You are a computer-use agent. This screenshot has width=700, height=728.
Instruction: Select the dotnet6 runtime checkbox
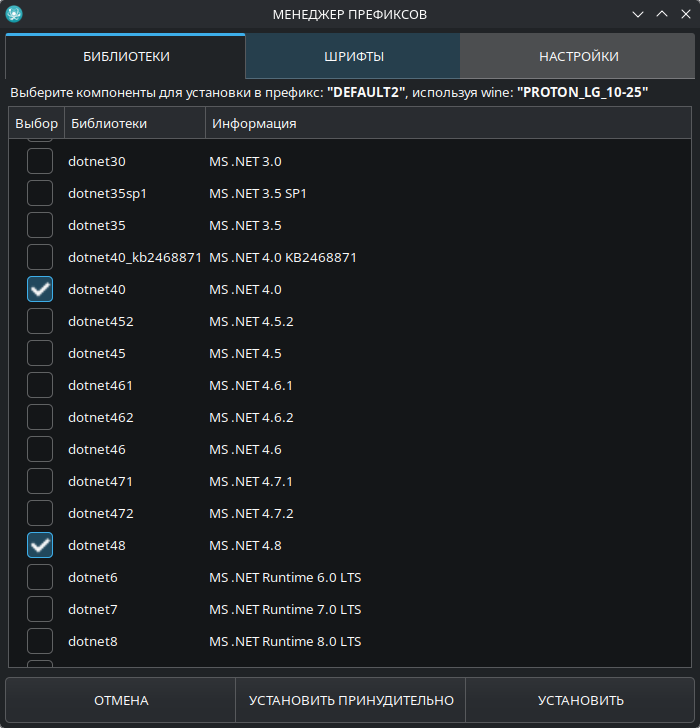click(40, 577)
